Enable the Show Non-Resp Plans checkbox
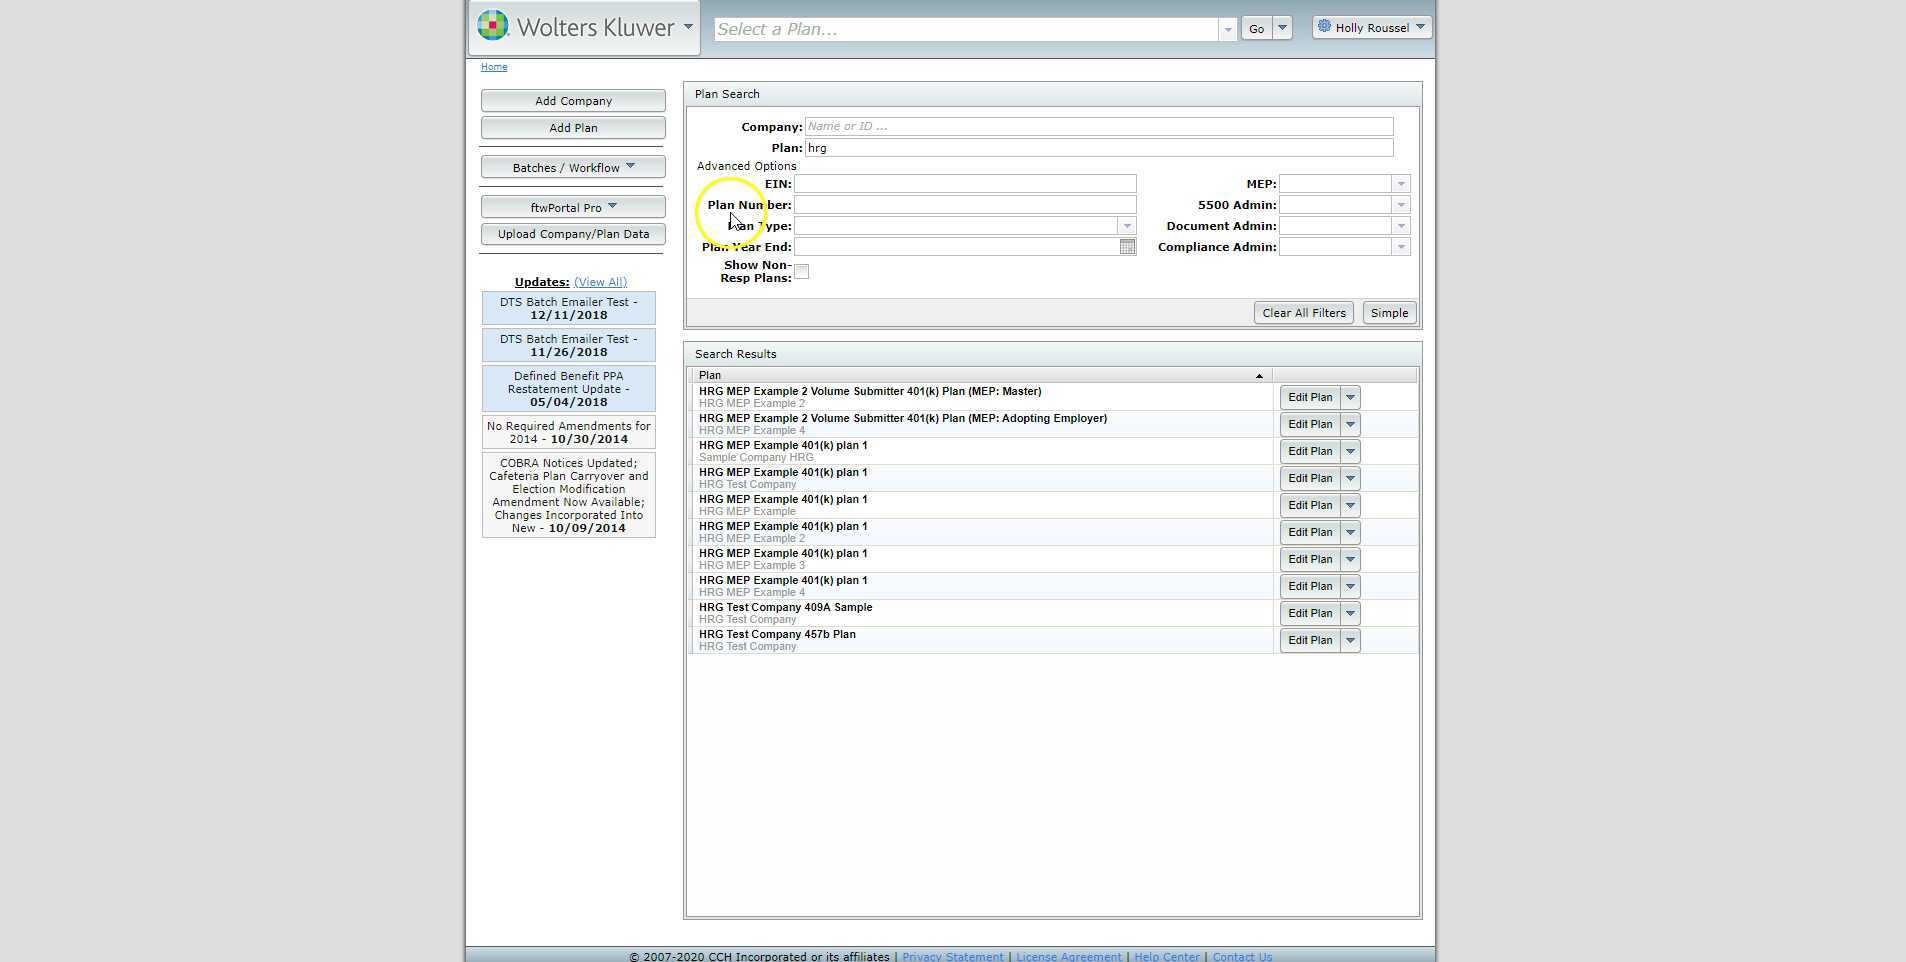 tap(801, 270)
